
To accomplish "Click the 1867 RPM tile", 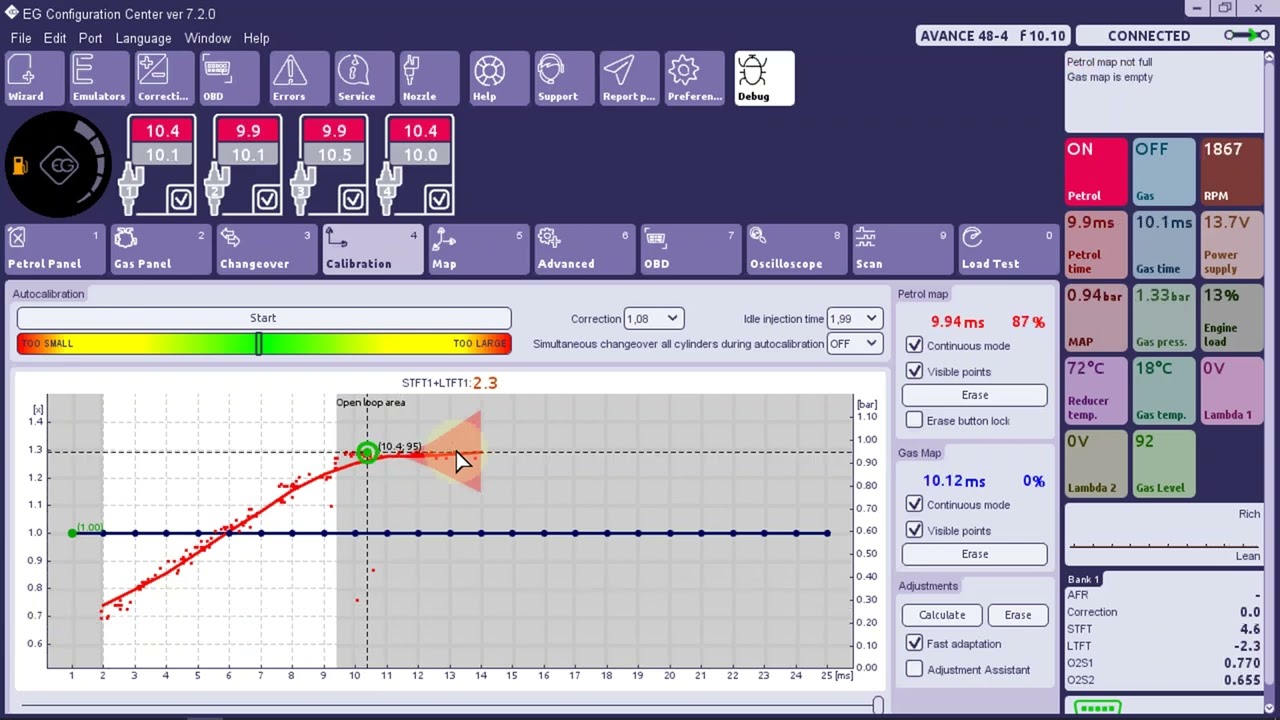I will (1232, 172).
